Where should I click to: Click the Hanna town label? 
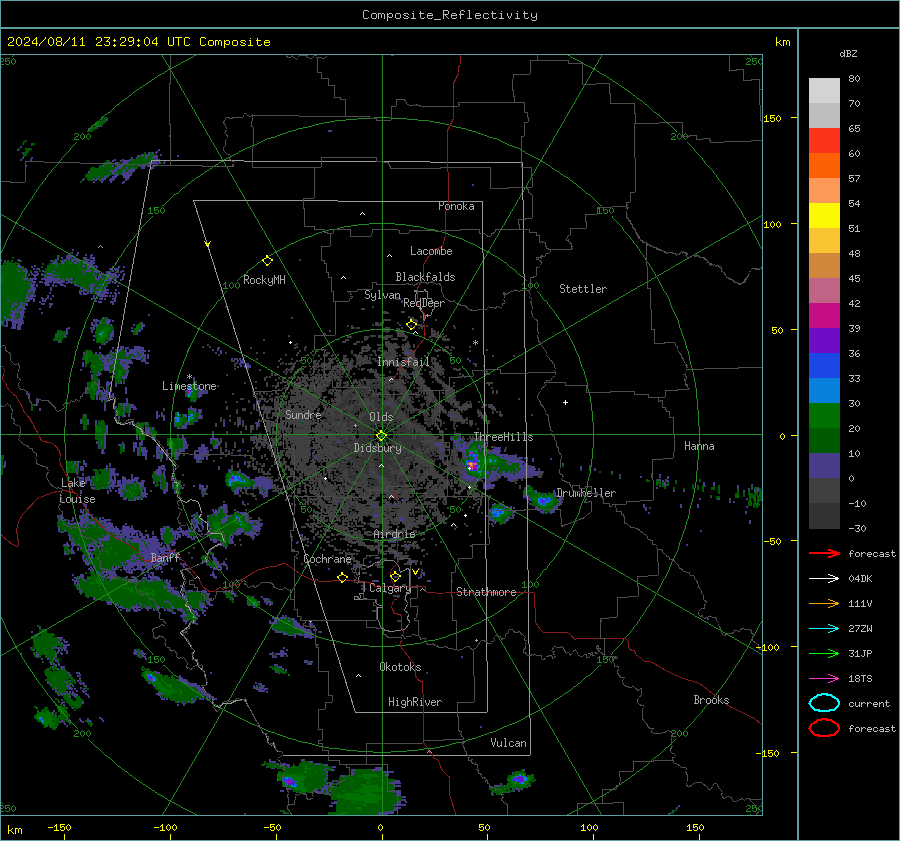tap(699, 446)
